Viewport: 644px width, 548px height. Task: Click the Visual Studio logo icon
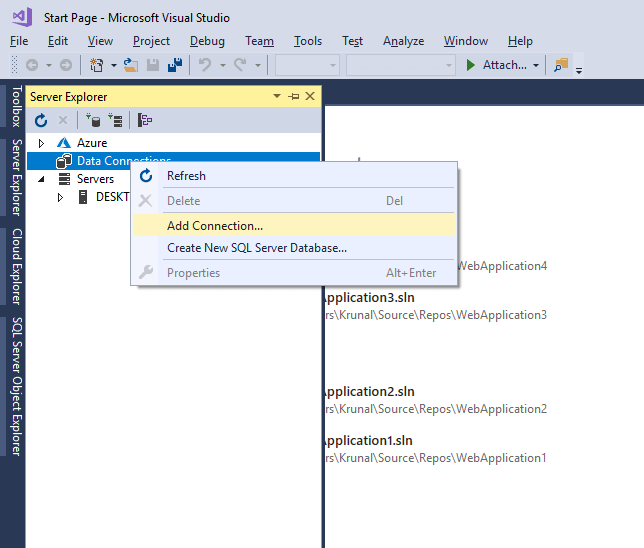pos(22,17)
